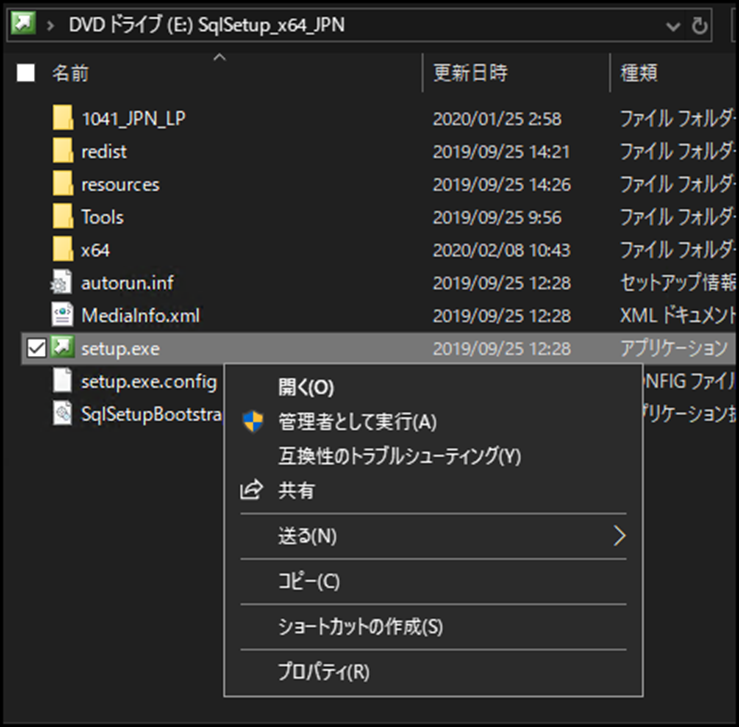
Task: Click the redist folder icon
Action: point(63,150)
